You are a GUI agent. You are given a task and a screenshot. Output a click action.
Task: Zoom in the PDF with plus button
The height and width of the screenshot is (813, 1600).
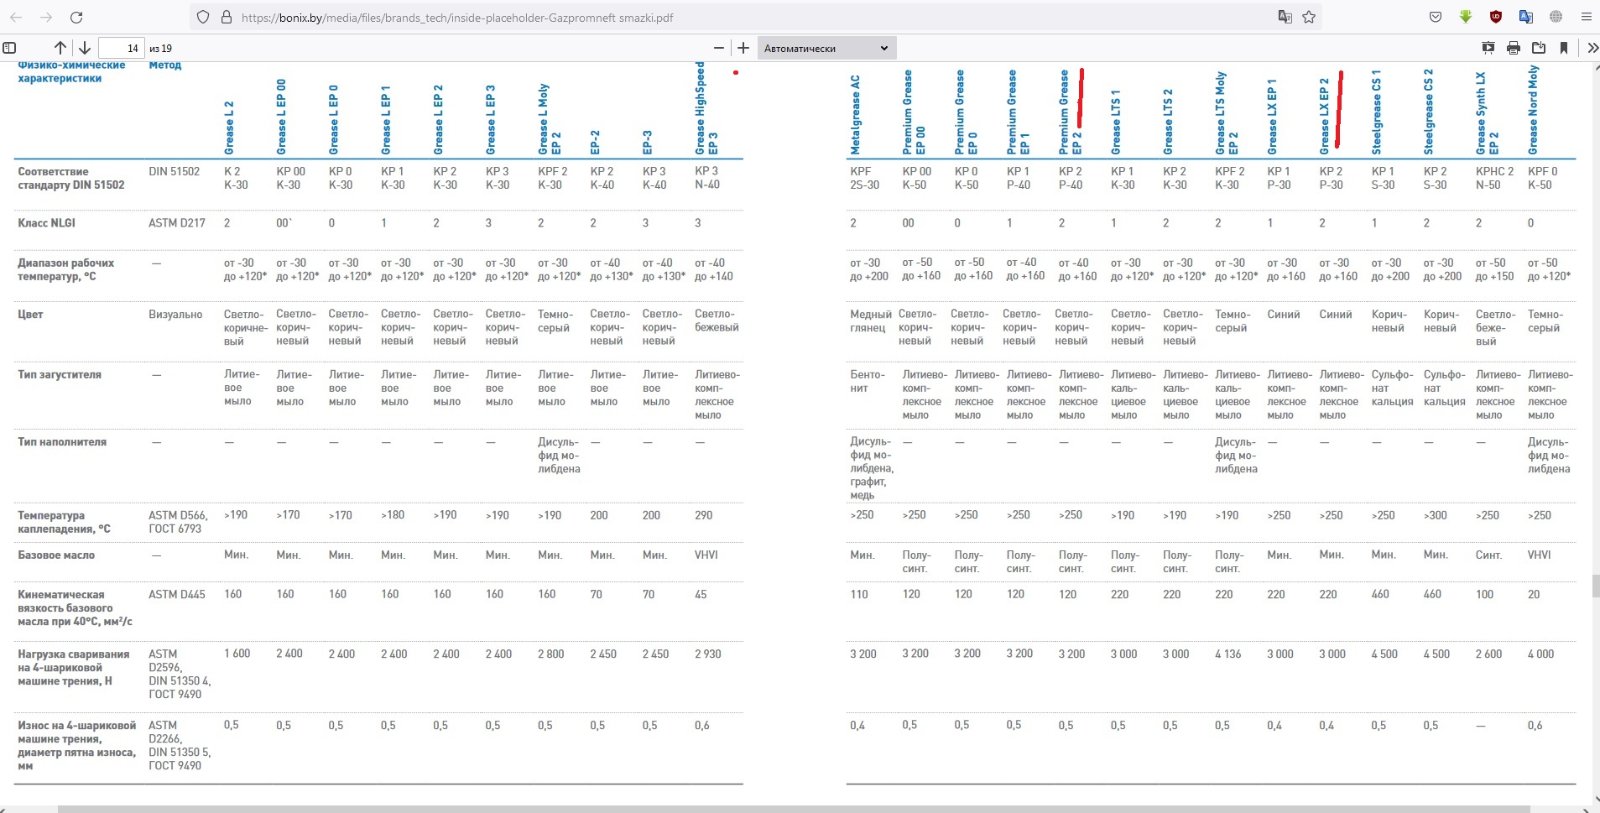click(743, 48)
